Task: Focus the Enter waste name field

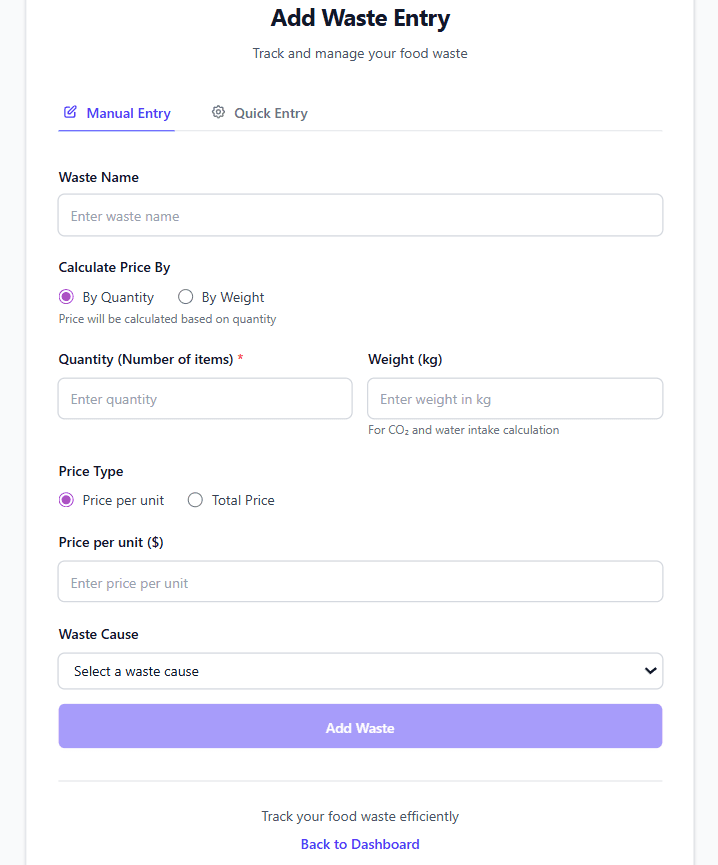Action: [360, 216]
